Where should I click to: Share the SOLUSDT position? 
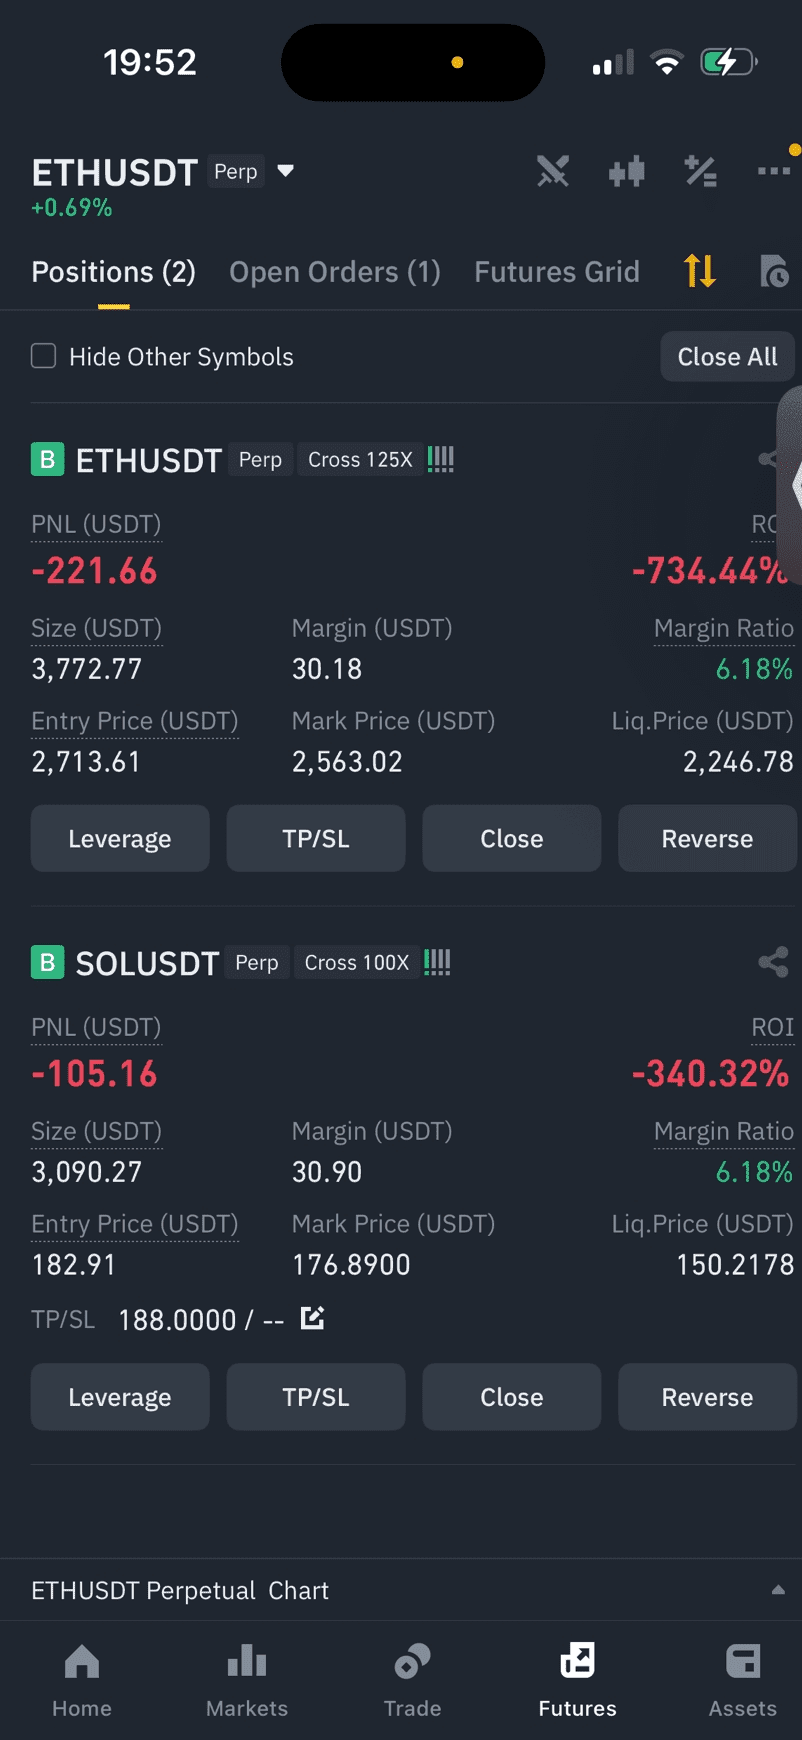[773, 962]
